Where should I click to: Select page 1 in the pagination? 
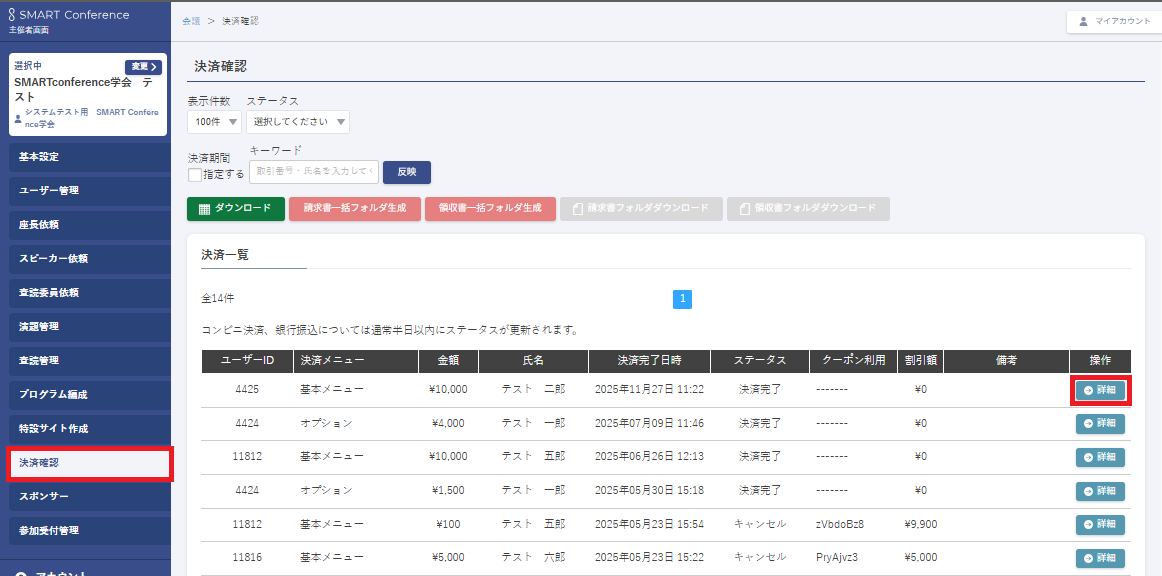coord(682,299)
